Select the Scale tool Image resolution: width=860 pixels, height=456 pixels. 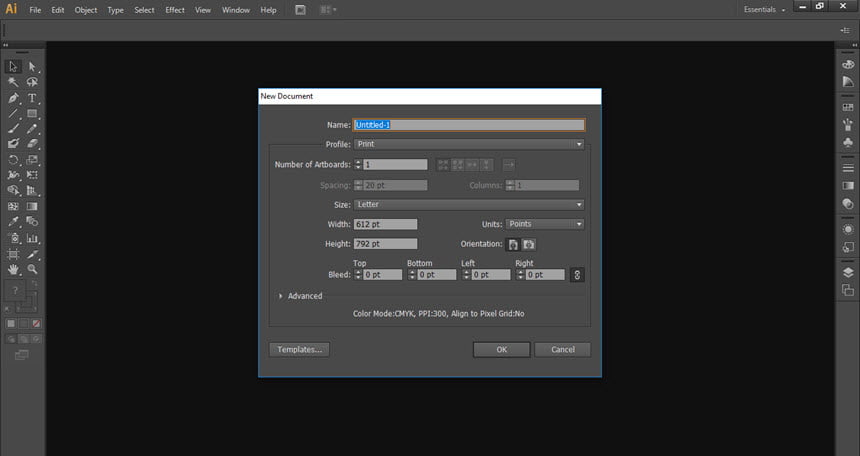32,160
